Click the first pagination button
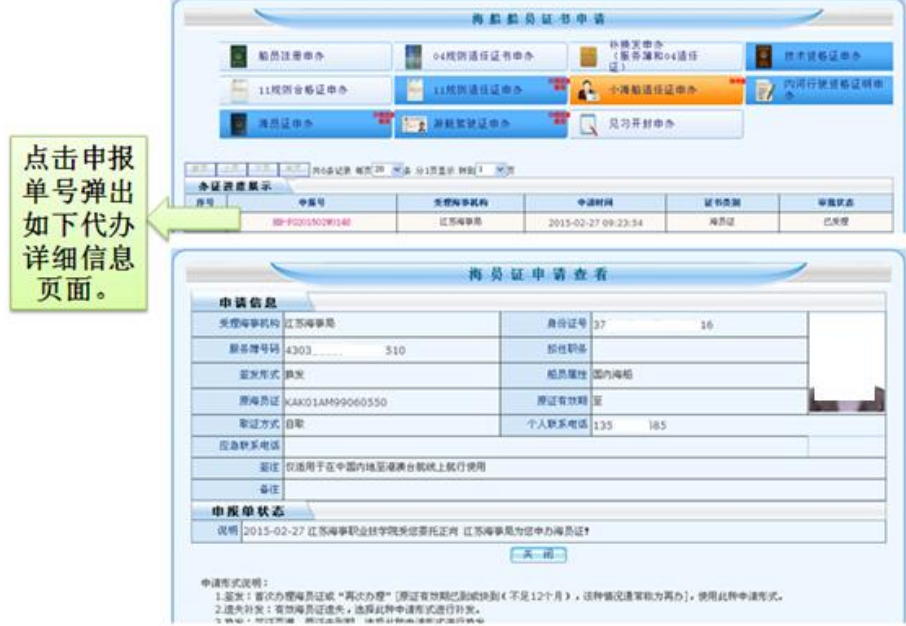 200,171
